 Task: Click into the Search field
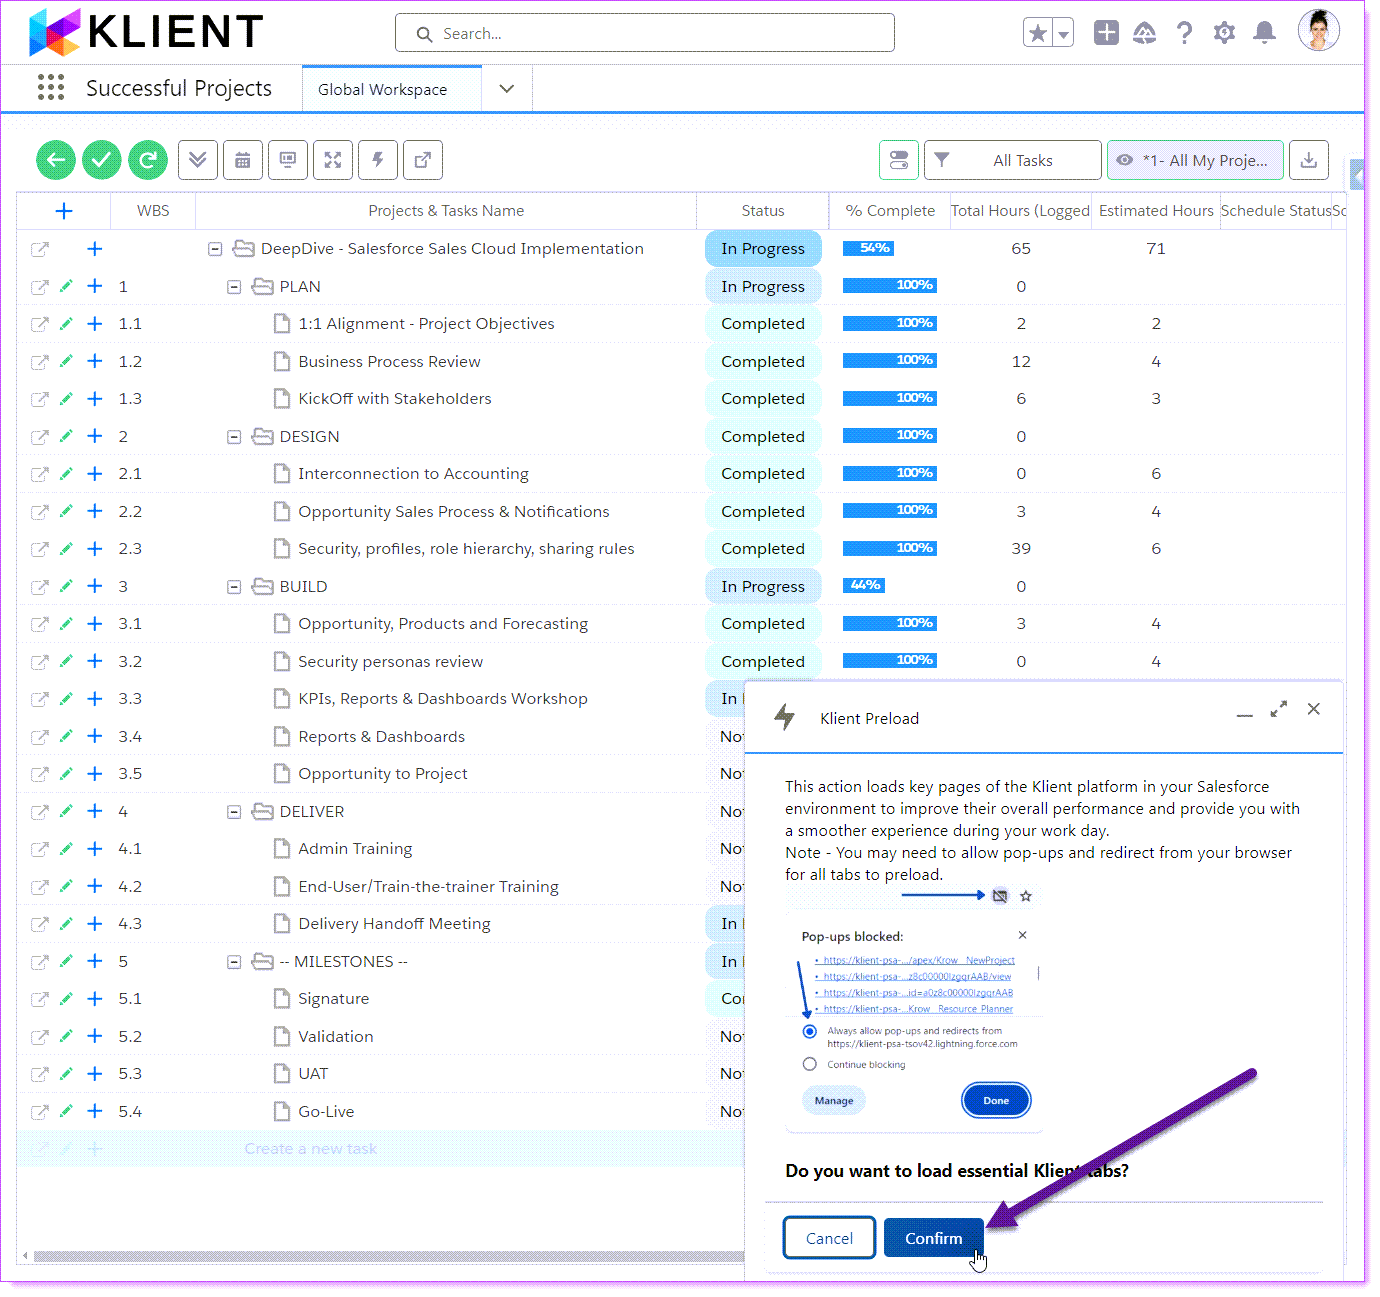tap(645, 33)
